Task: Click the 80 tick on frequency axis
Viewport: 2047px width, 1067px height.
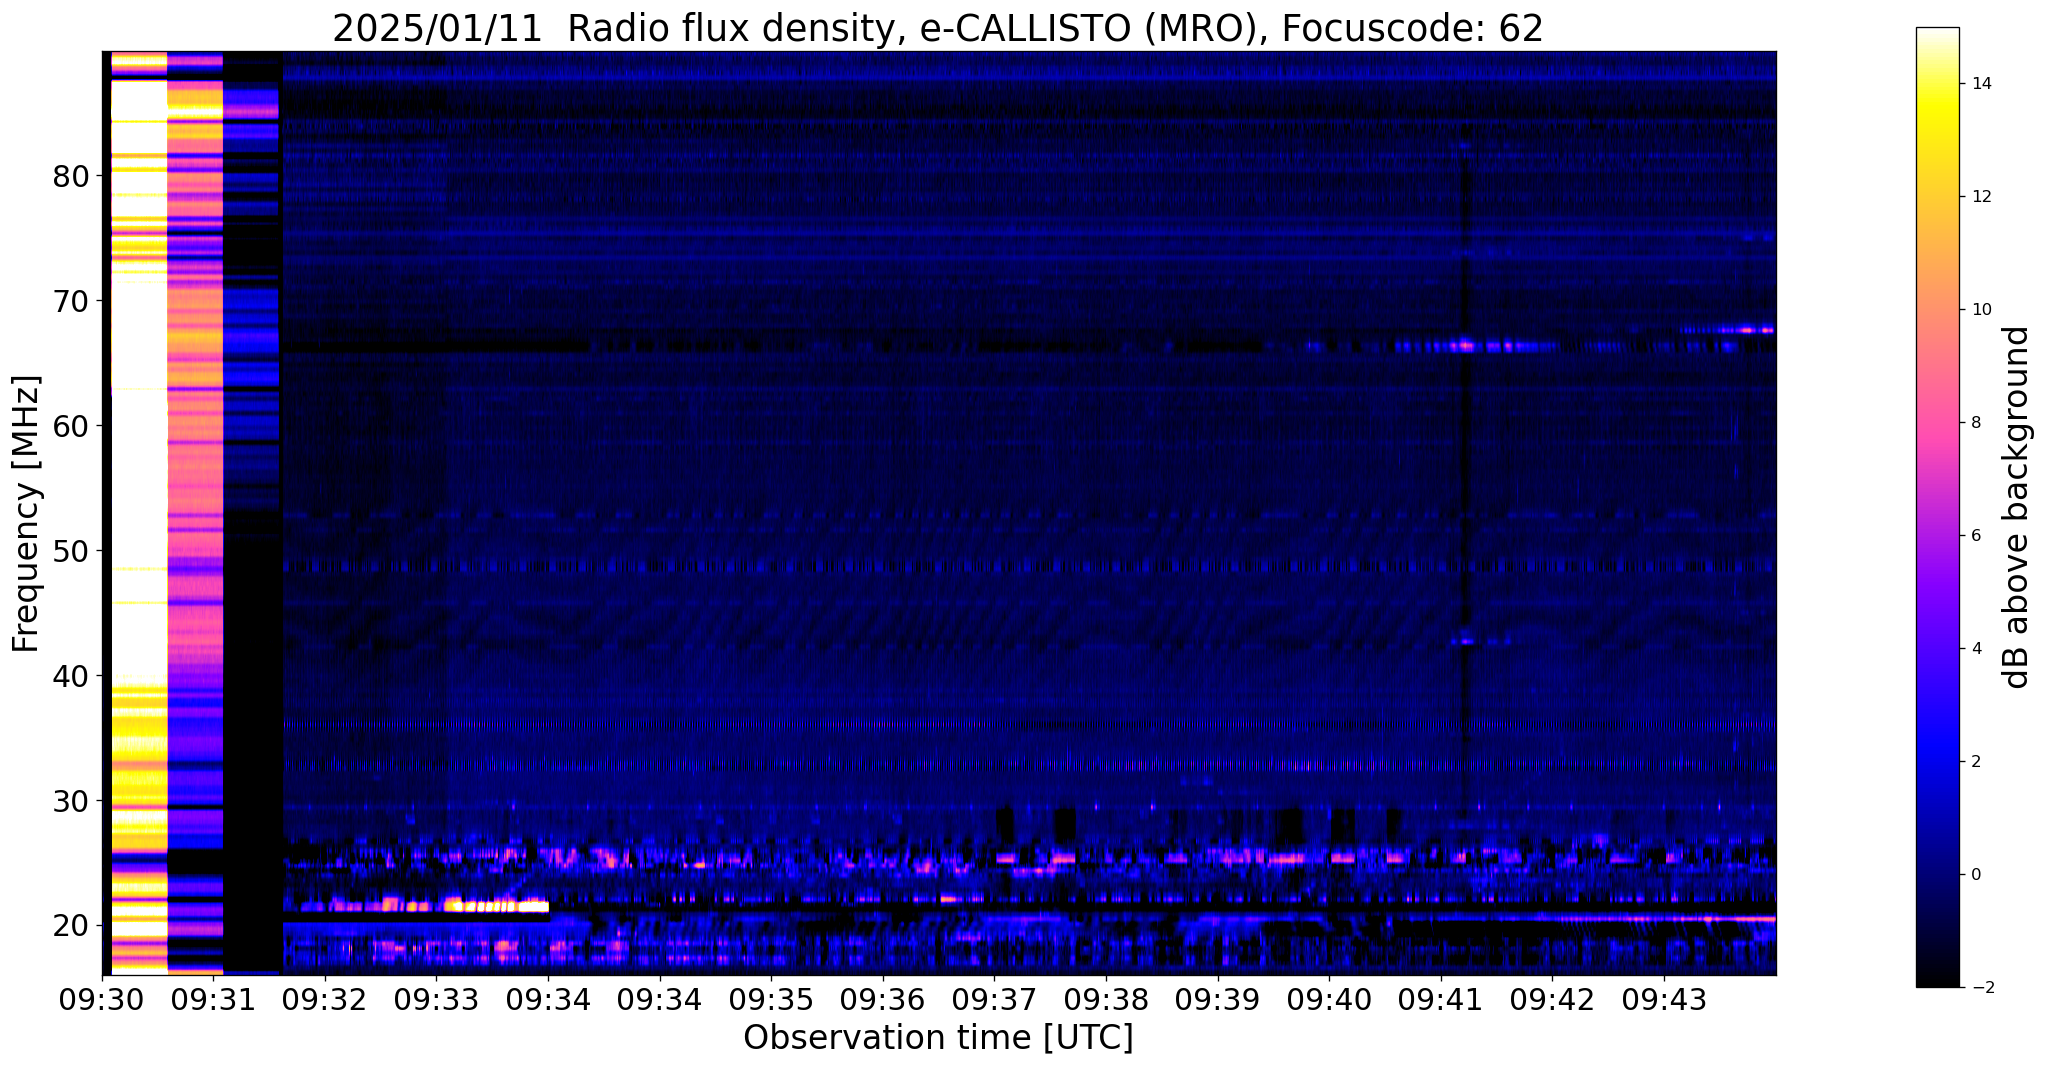Action: (71, 177)
